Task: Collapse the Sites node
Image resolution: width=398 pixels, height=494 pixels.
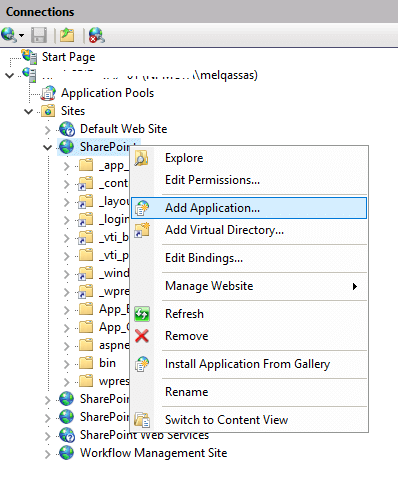Action: (29, 111)
